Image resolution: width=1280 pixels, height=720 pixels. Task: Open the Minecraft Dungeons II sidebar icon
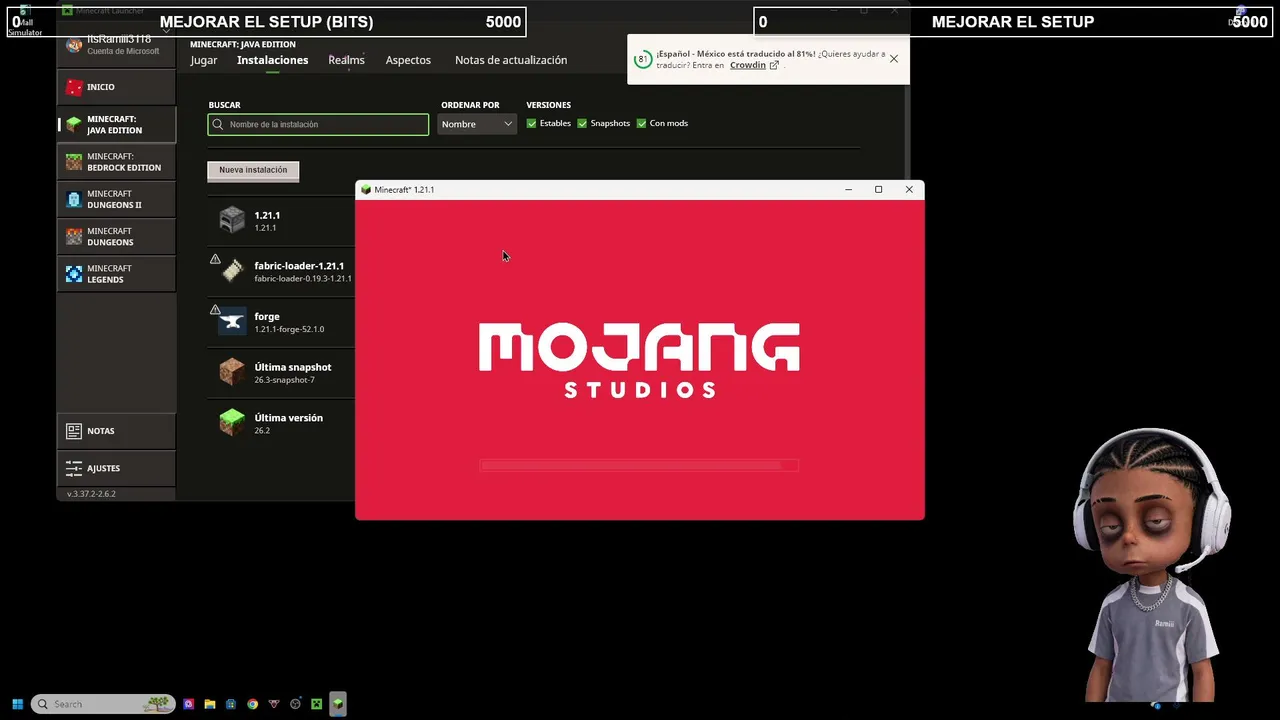74,199
